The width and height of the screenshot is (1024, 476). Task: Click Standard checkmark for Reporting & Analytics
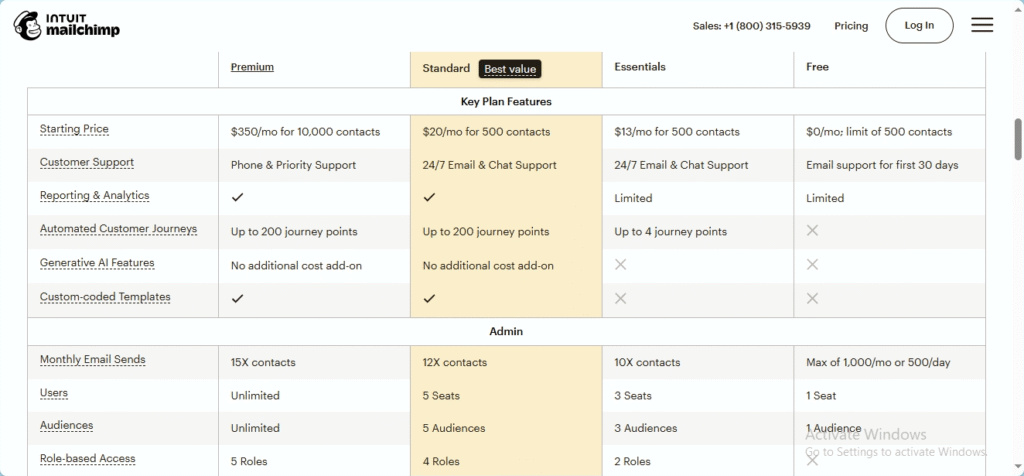click(x=429, y=197)
